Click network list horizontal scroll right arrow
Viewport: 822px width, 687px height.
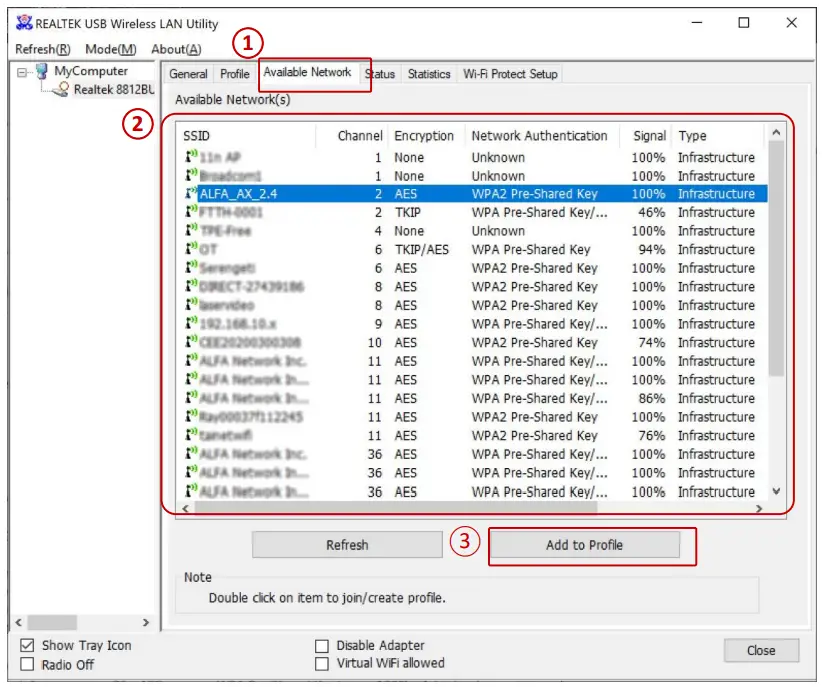(759, 508)
